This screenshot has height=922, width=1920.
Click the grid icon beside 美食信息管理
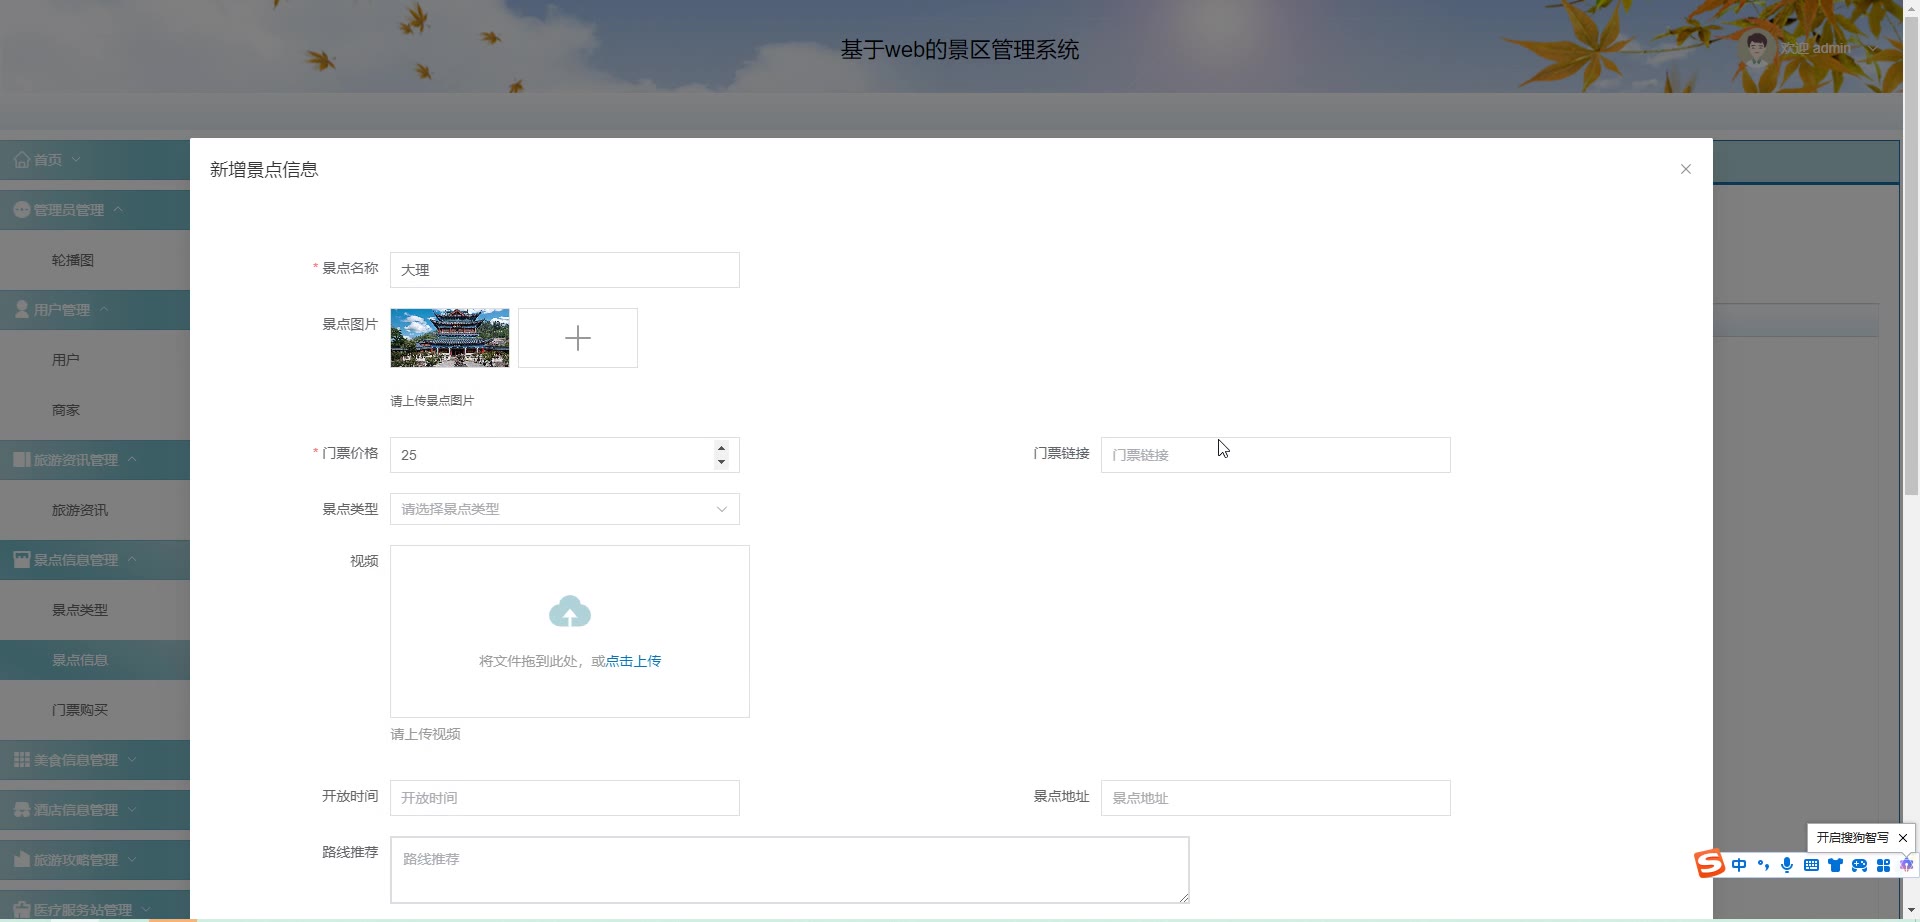[21, 759]
